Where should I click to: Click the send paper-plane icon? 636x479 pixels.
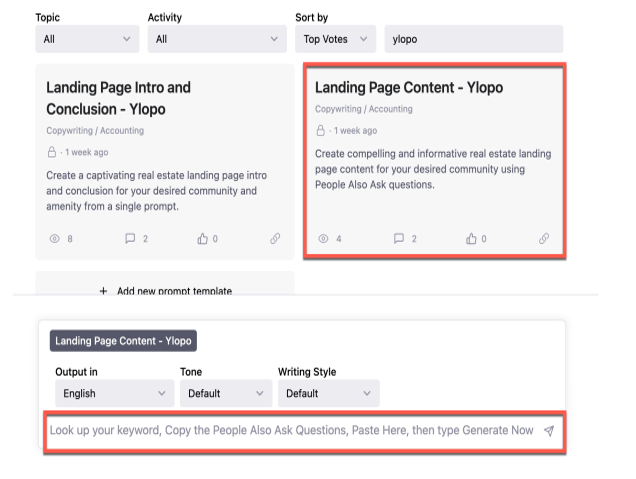click(x=549, y=430)
